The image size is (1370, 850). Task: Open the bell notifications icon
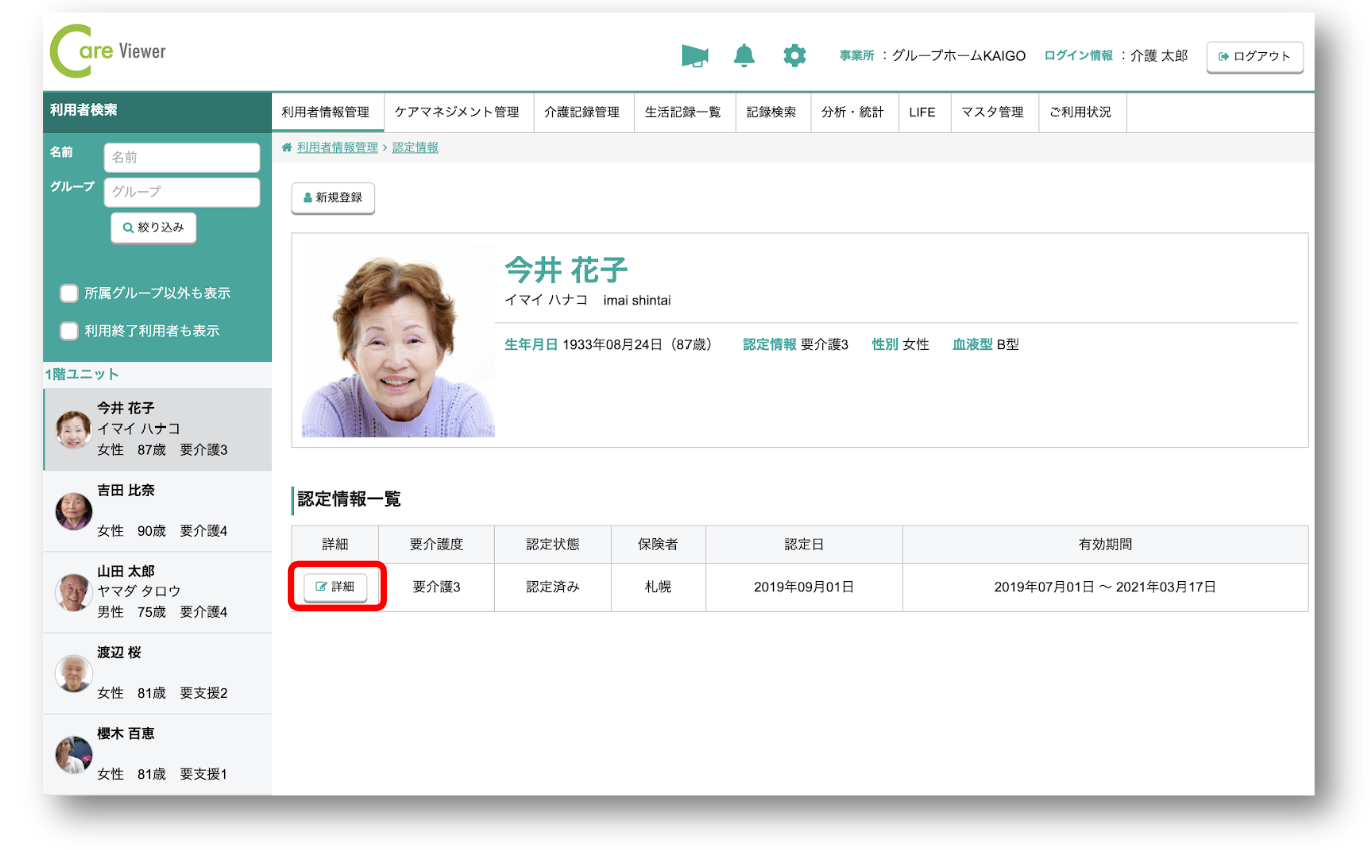[x=744, y=56]
